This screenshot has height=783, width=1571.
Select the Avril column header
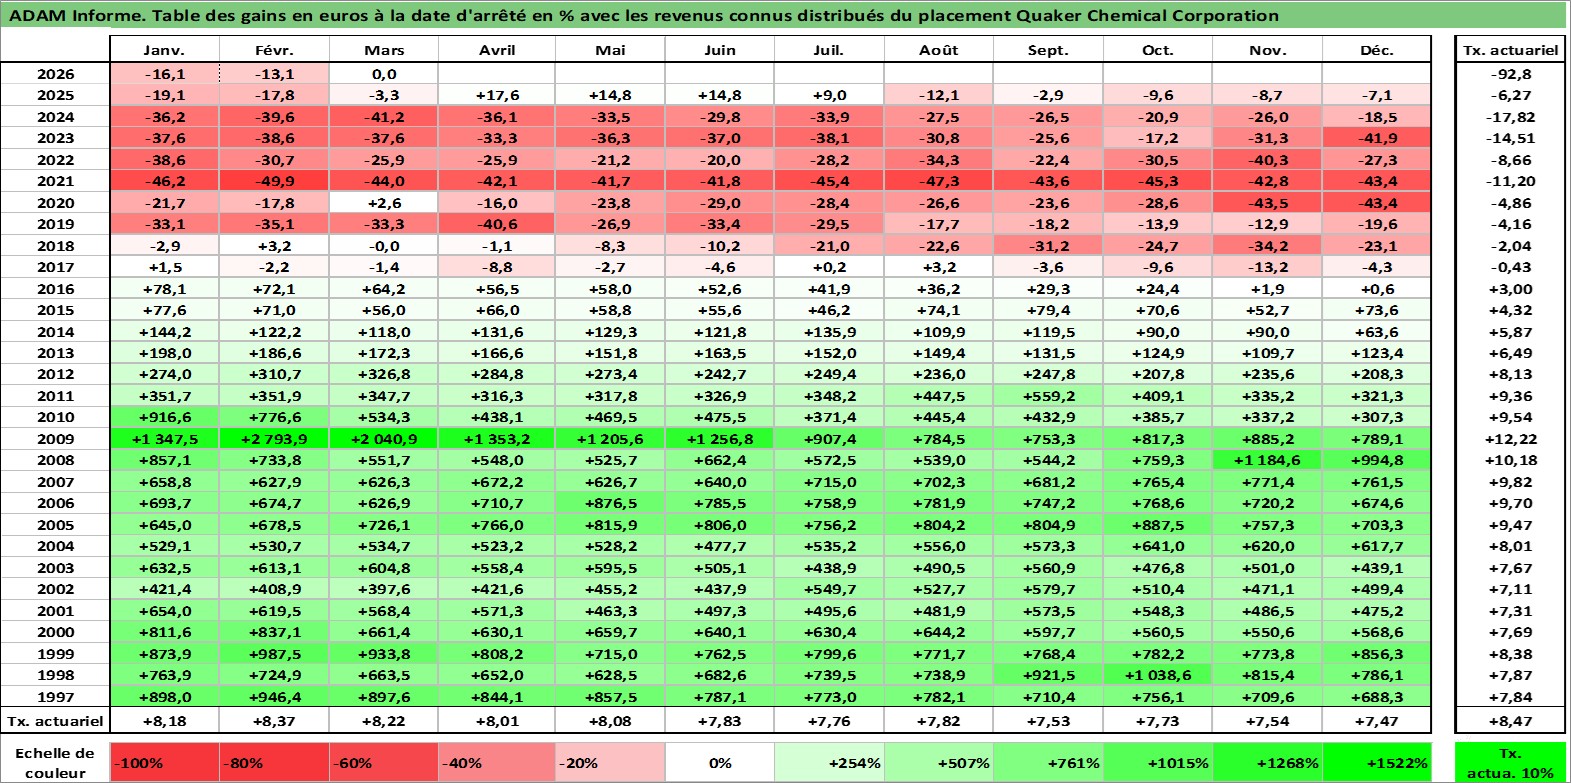click(496, 50)
